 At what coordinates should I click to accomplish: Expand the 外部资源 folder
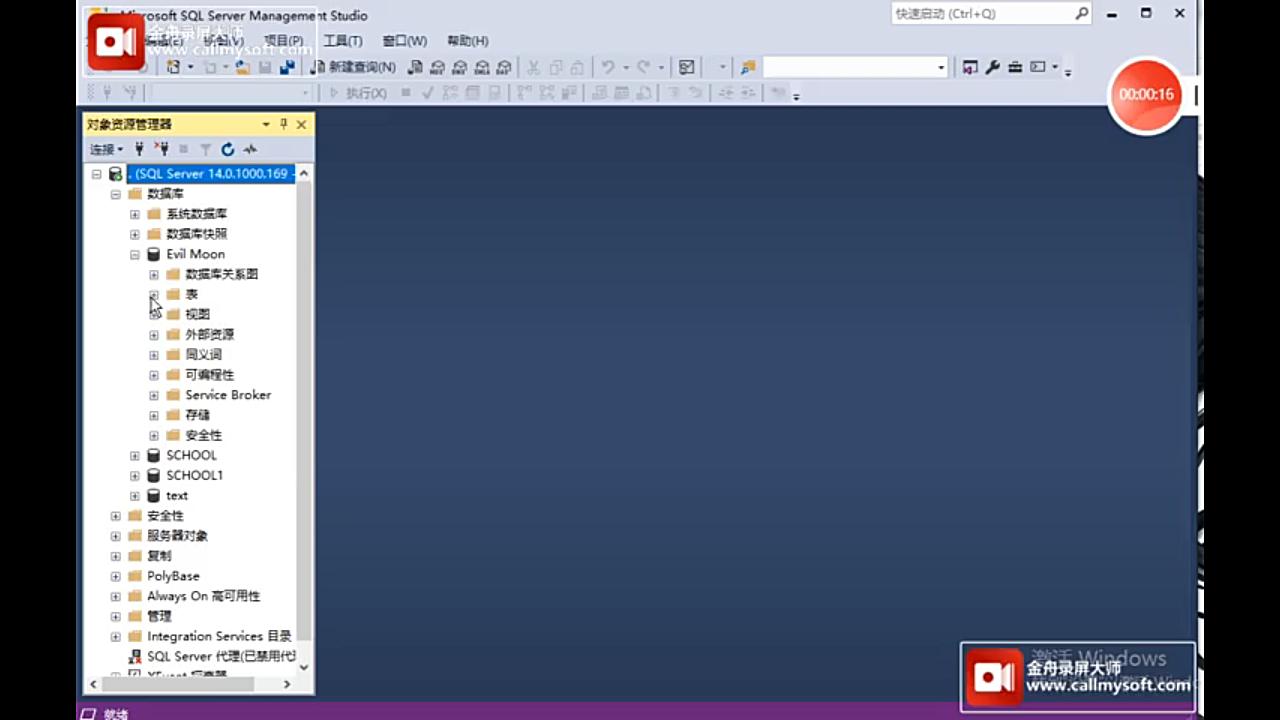[153, 335]
